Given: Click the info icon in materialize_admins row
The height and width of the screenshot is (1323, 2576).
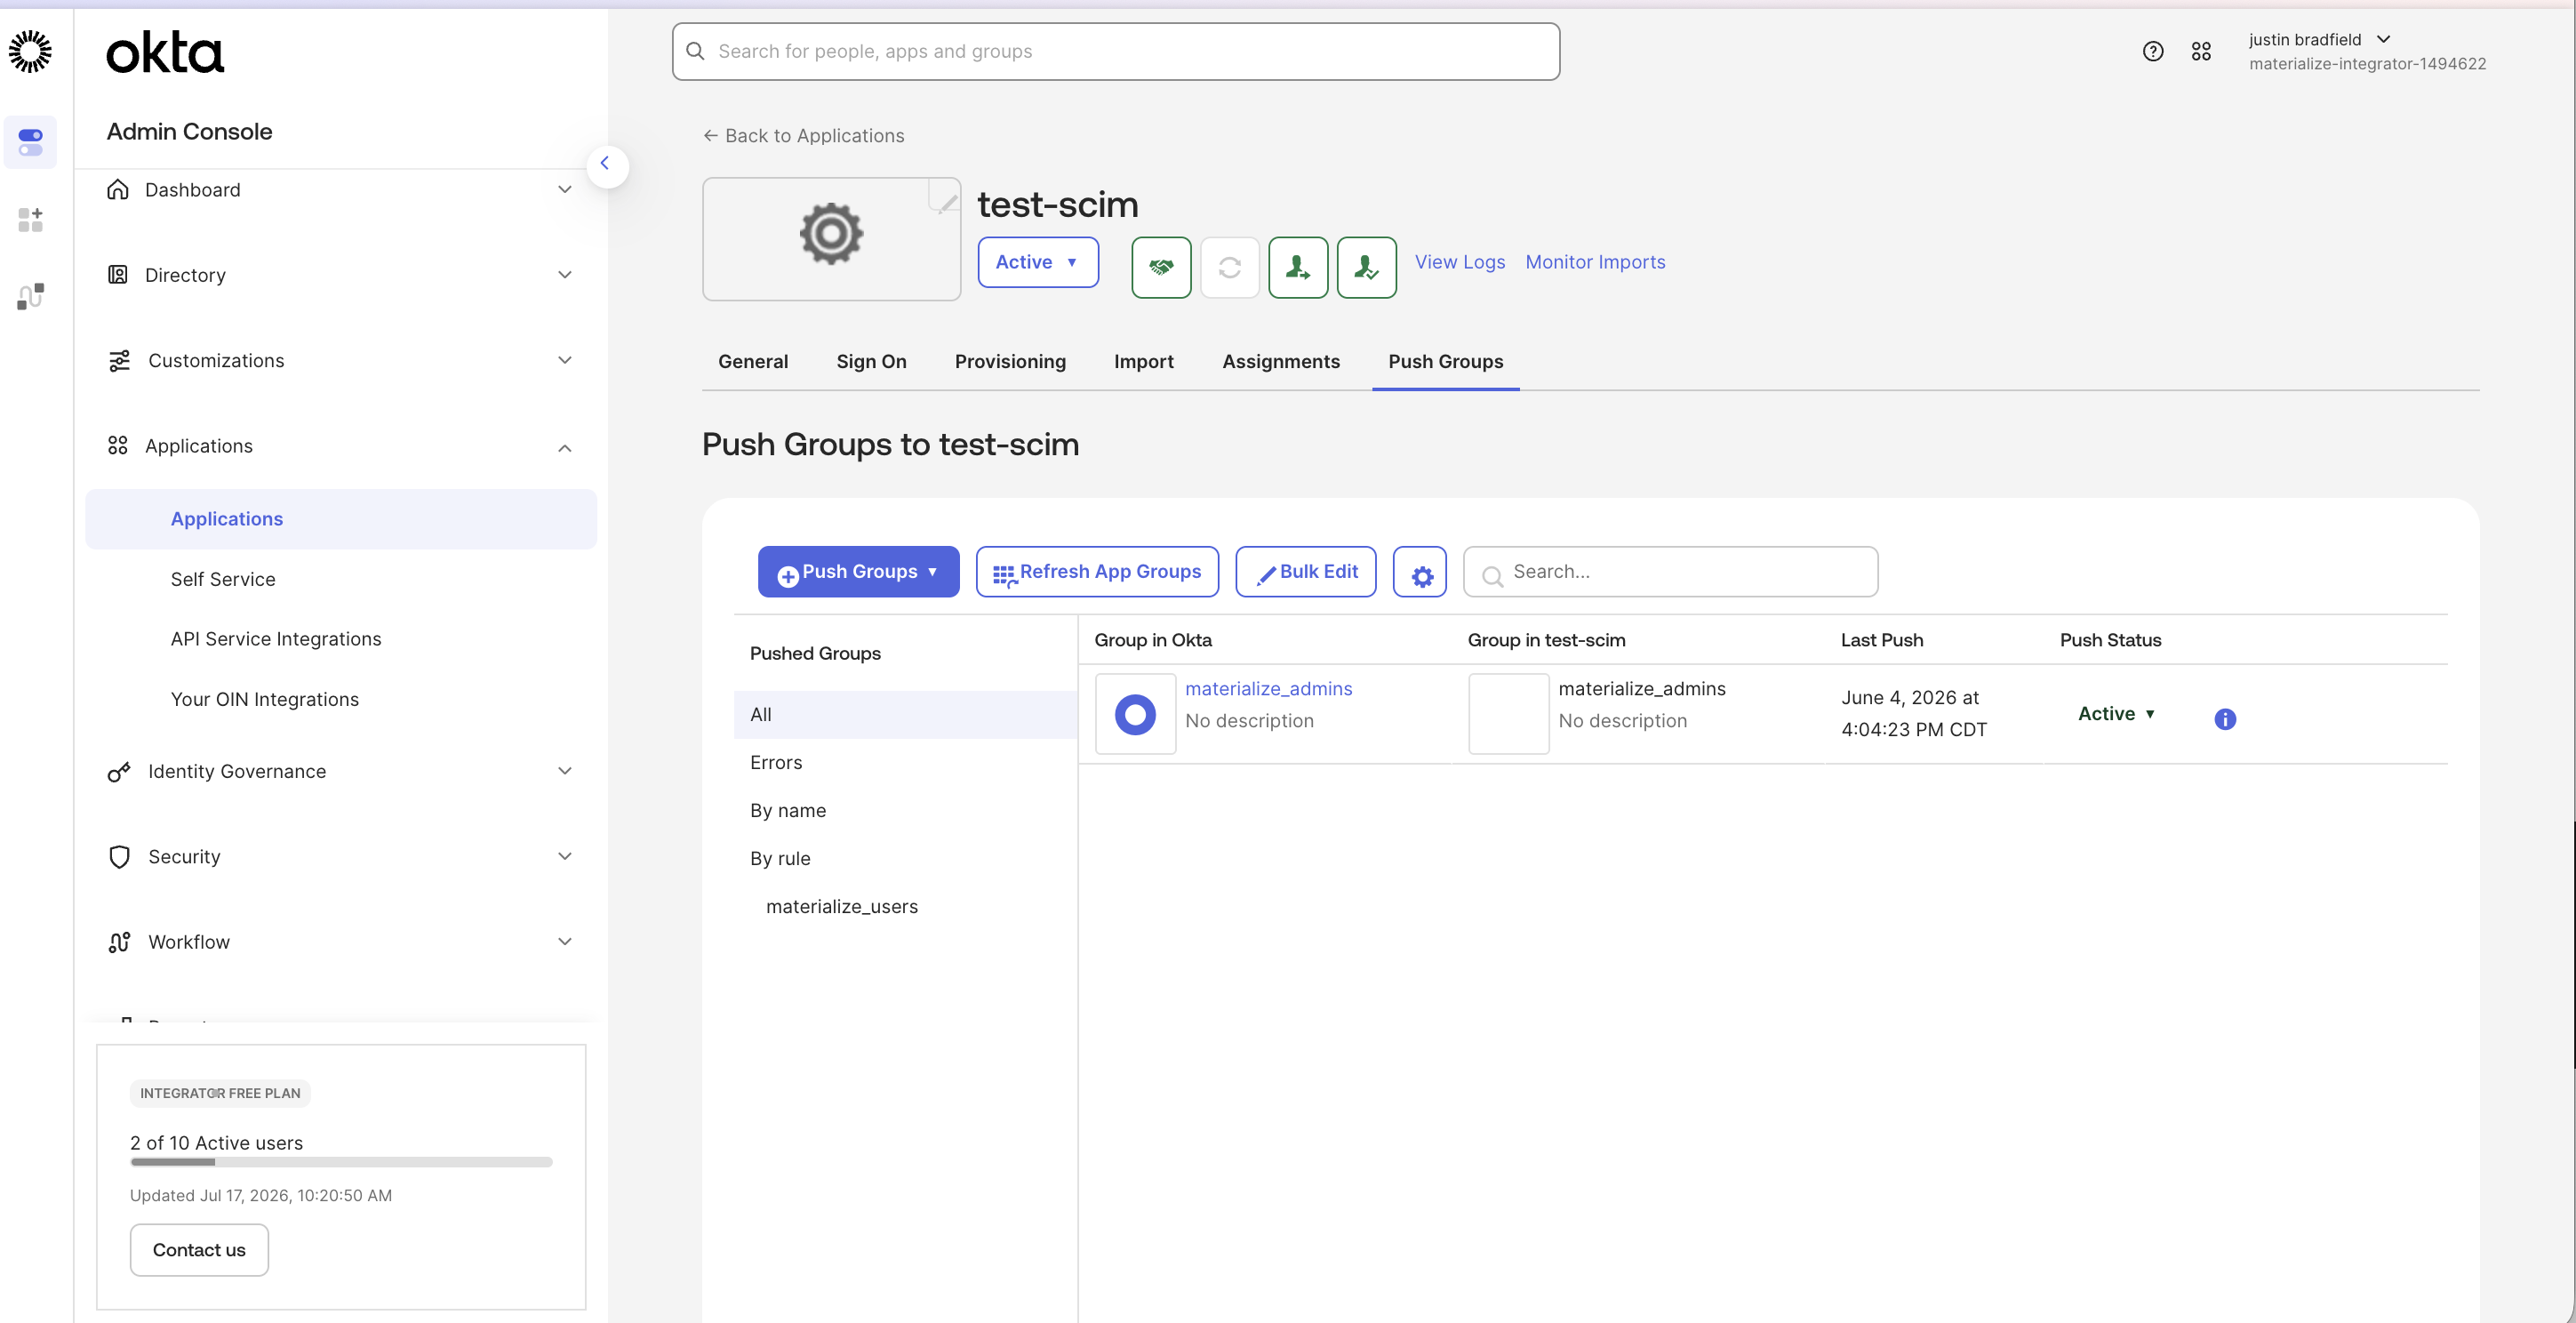Looking at the screenshot, I should [x=2224, y=719].
